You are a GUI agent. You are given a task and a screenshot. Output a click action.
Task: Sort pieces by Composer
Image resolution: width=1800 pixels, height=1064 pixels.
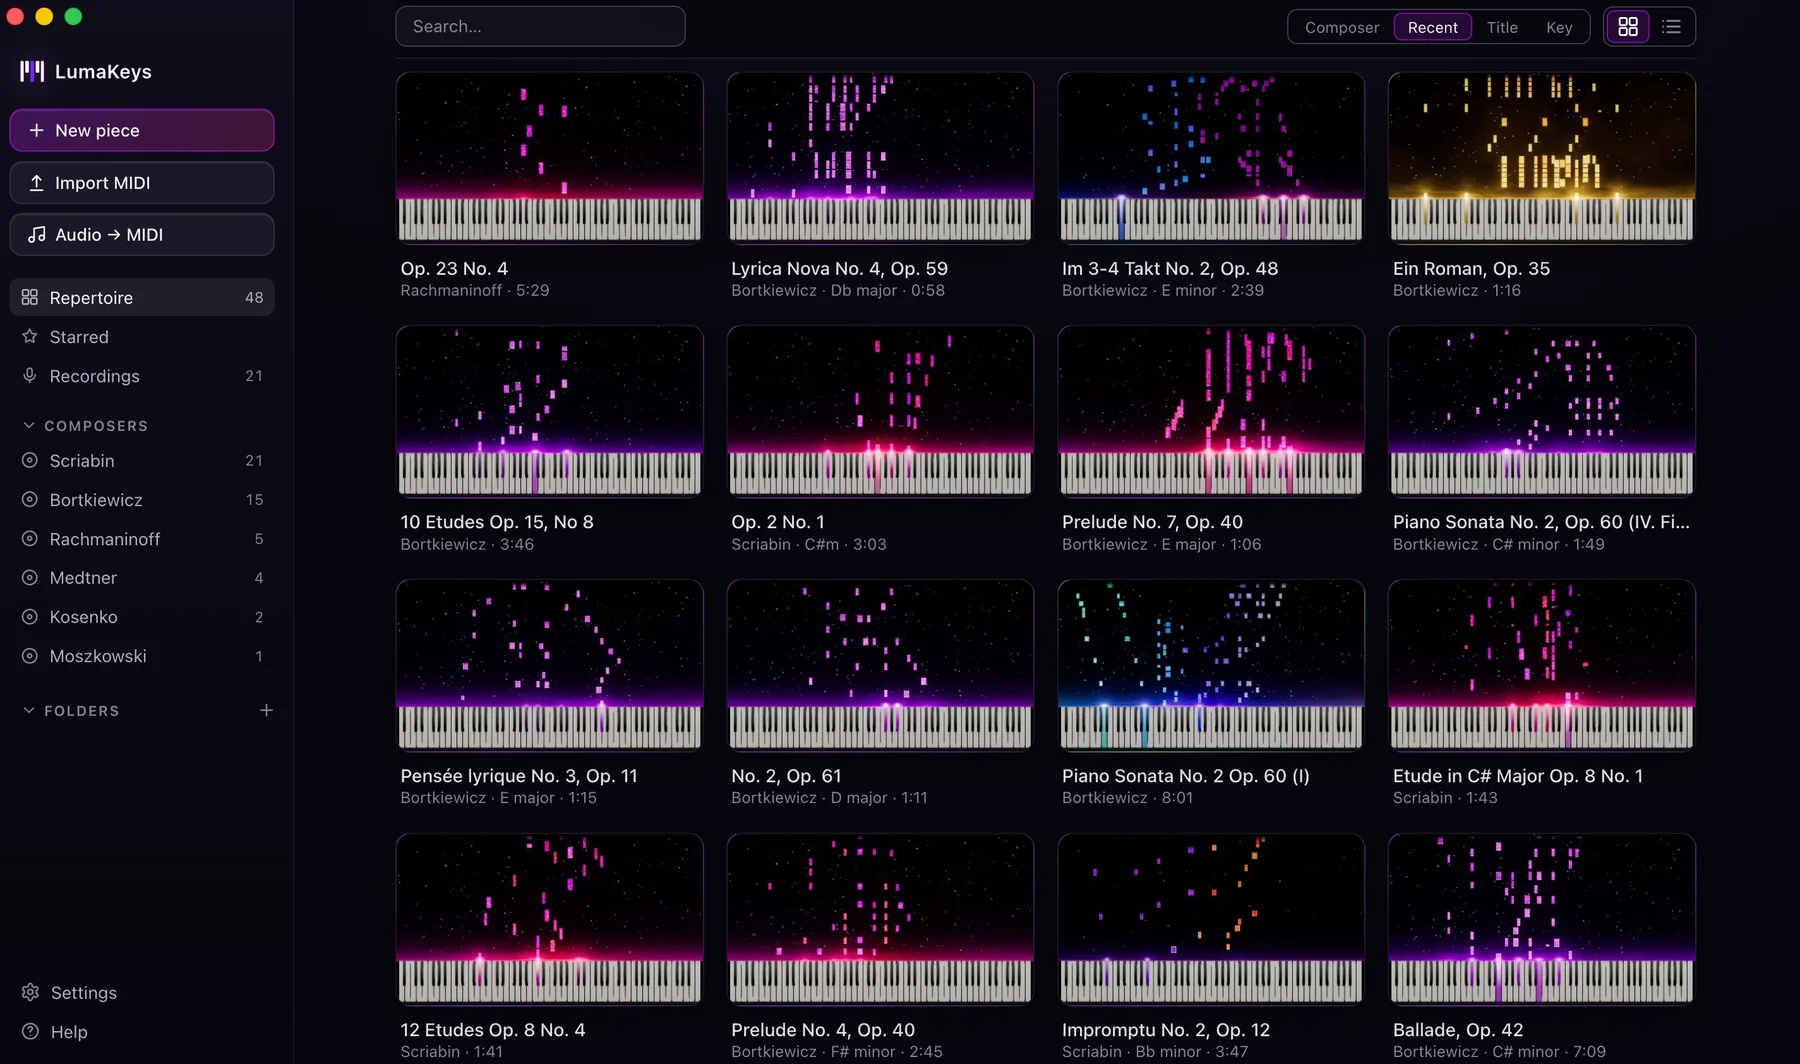1342,27
